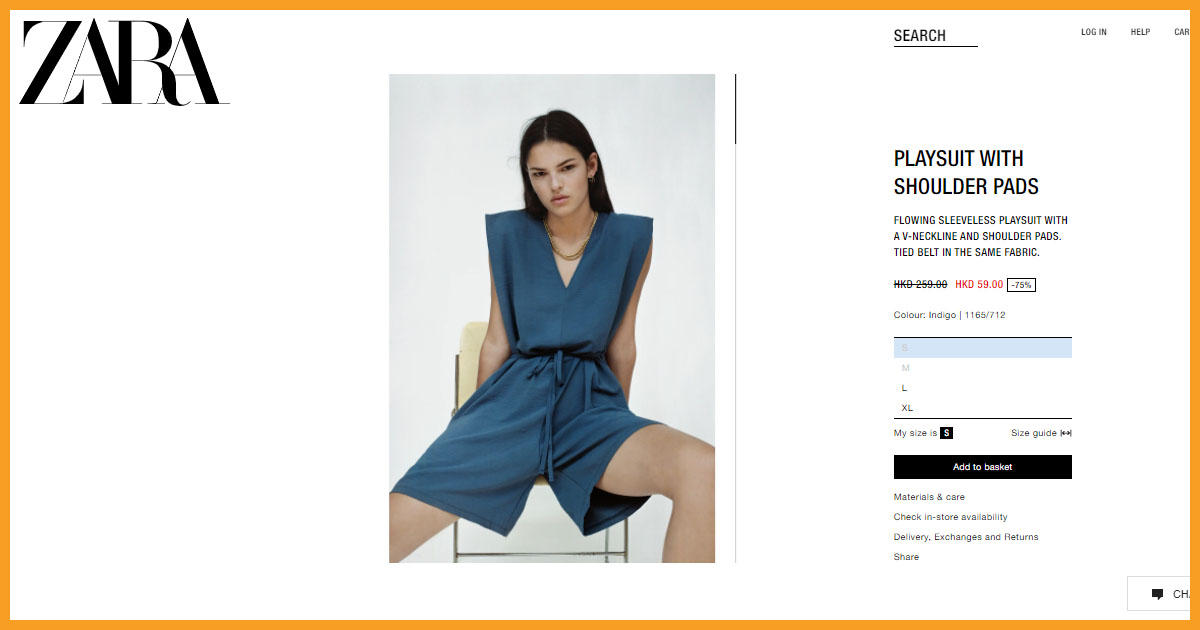
Task: Open the LOG IN menu item
Action: (1093, 32)
